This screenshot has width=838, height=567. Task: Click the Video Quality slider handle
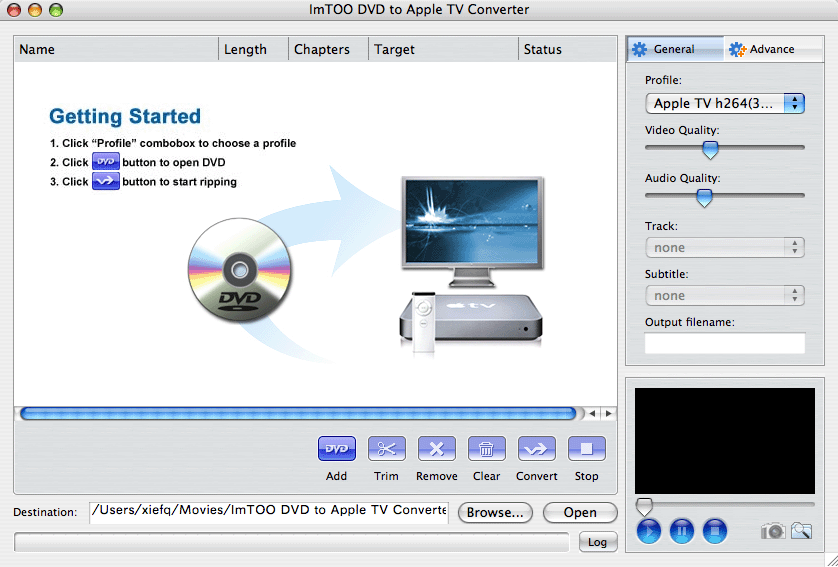pyautogui.click(x=710, y=149)
